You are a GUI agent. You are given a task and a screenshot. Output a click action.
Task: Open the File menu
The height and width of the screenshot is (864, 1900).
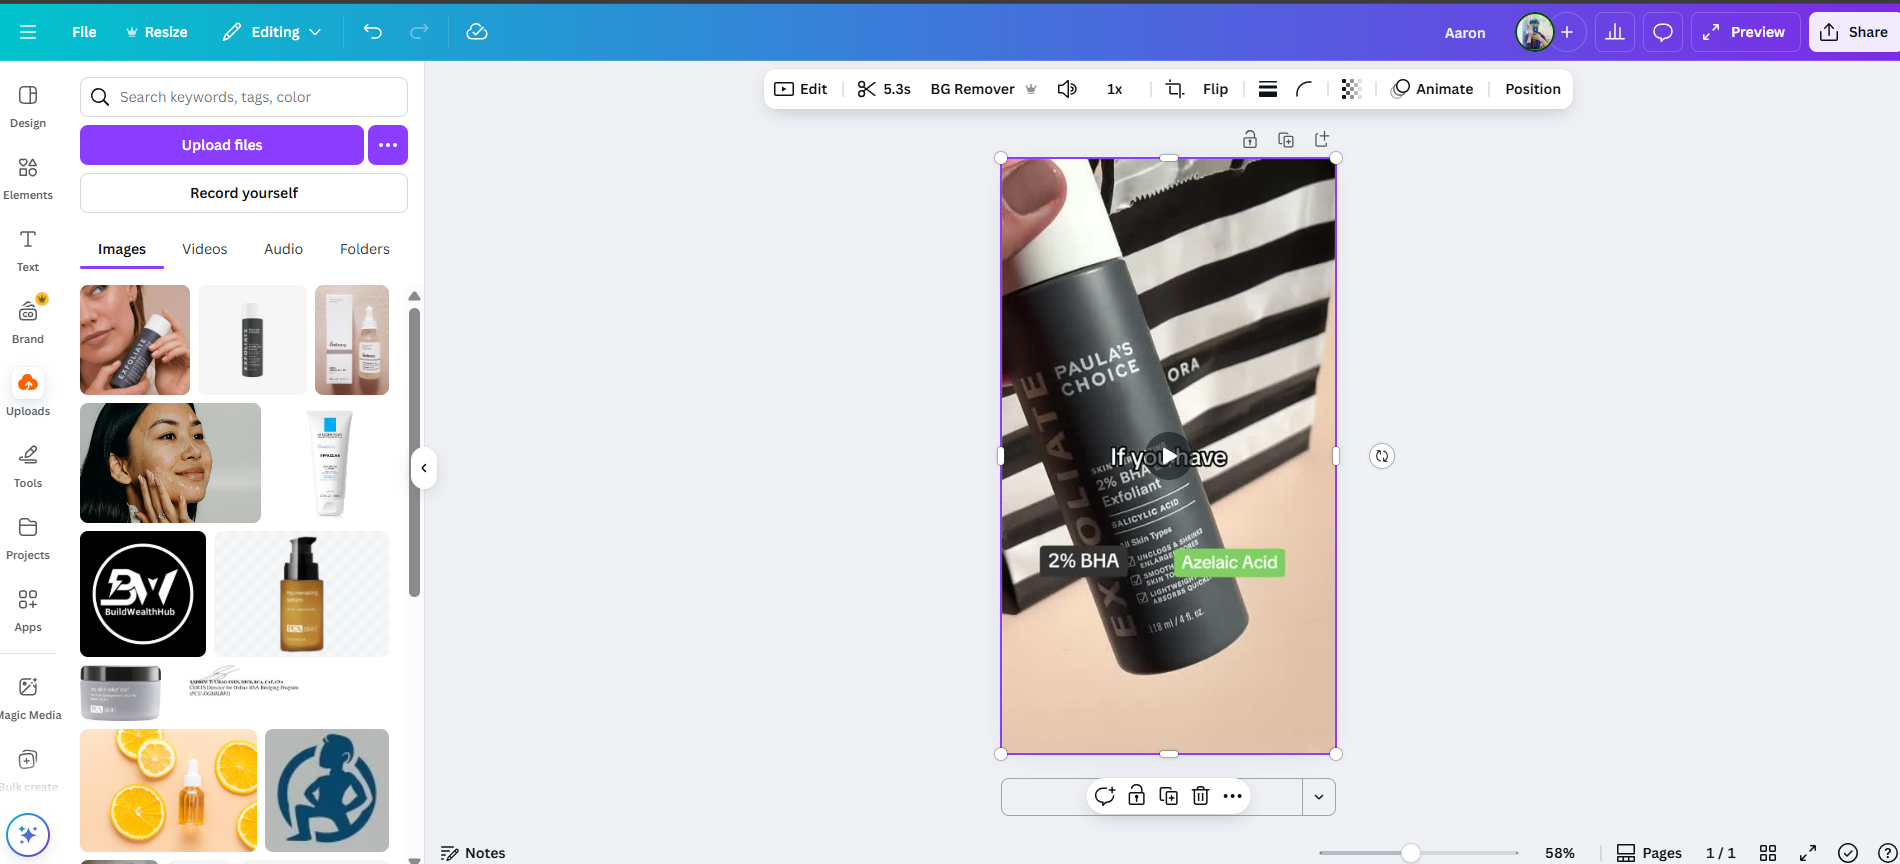click(84, 32)
